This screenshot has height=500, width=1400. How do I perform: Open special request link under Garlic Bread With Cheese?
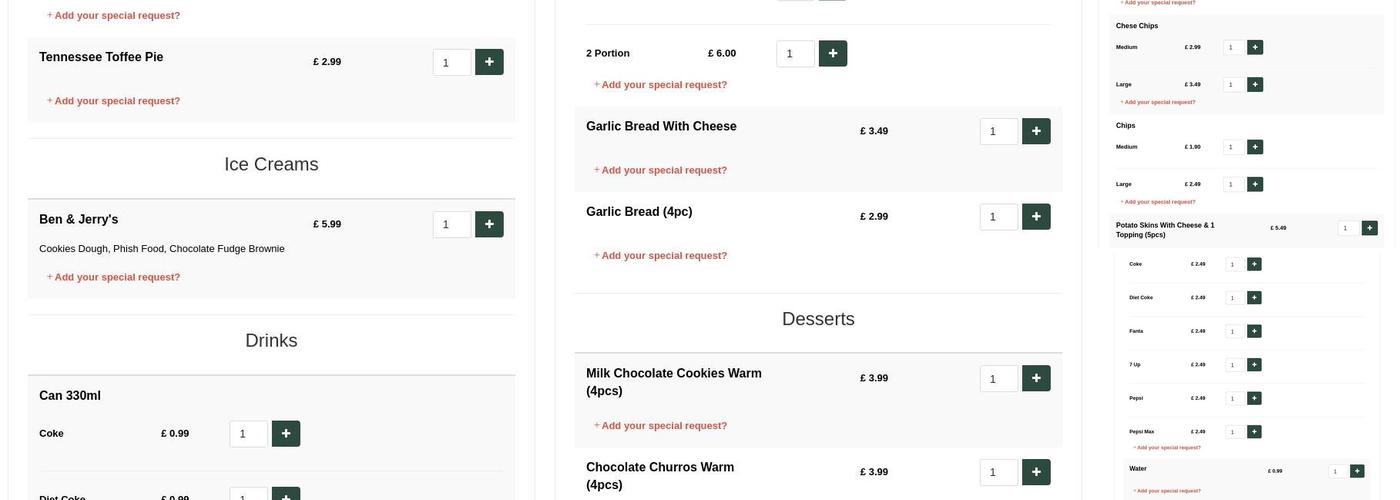click(664, 170)
